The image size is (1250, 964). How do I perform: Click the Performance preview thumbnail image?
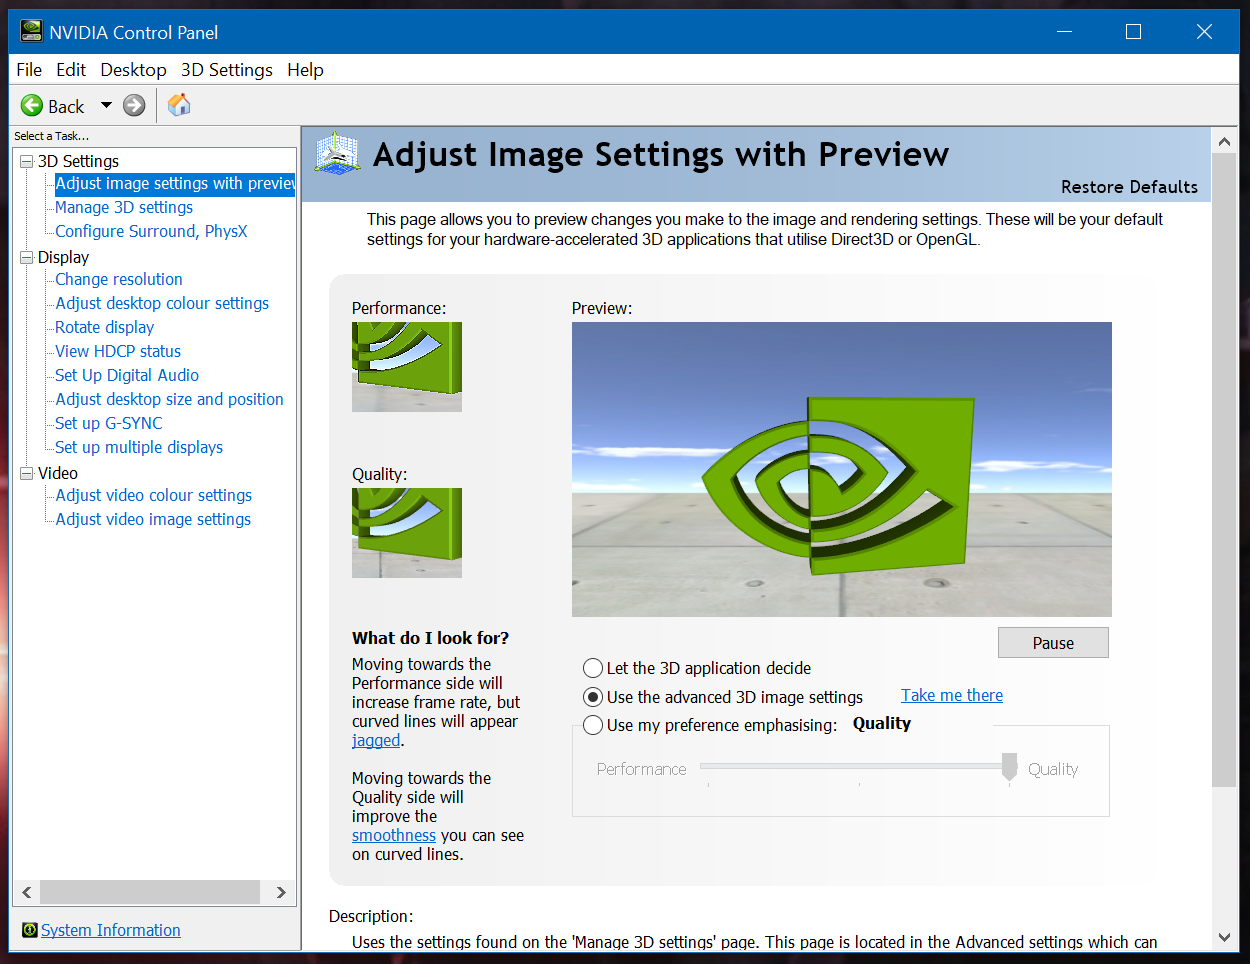406,366
